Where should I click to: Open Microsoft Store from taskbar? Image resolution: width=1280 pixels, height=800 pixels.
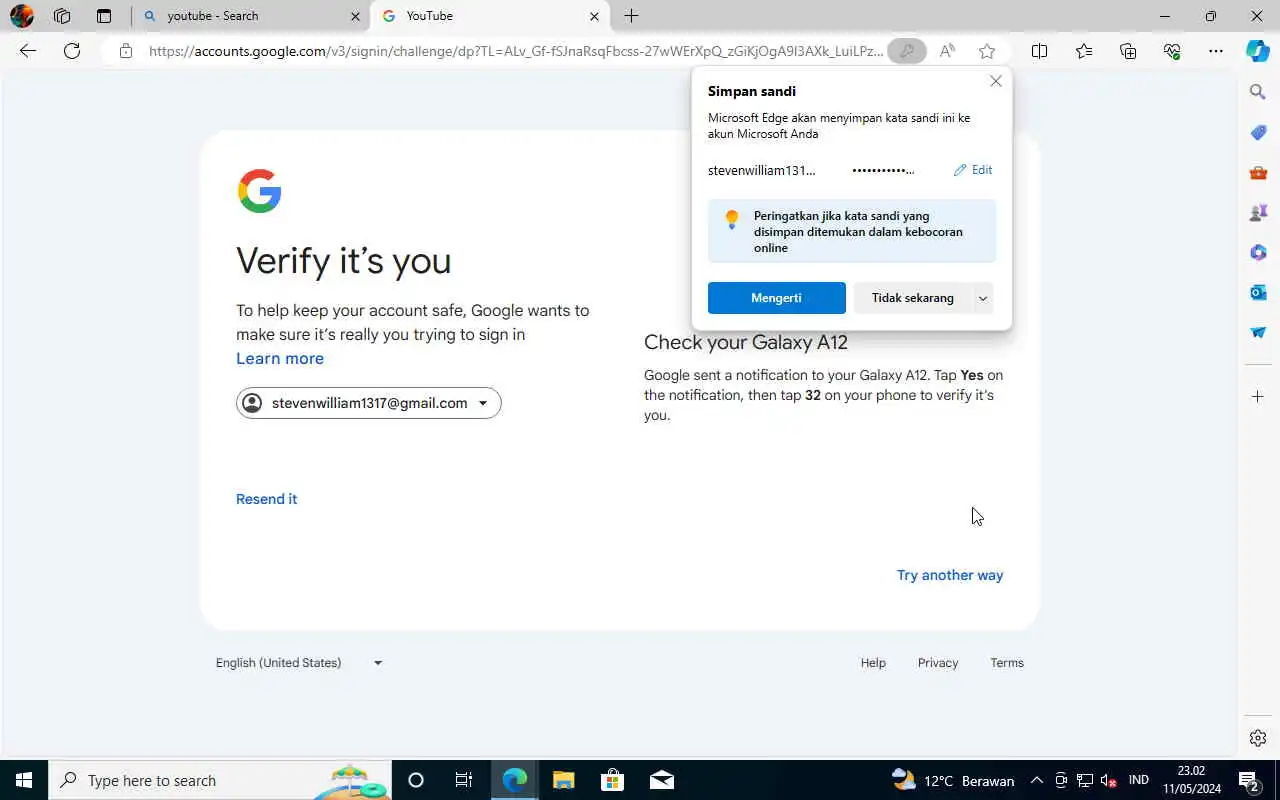[x=612, y=780]
